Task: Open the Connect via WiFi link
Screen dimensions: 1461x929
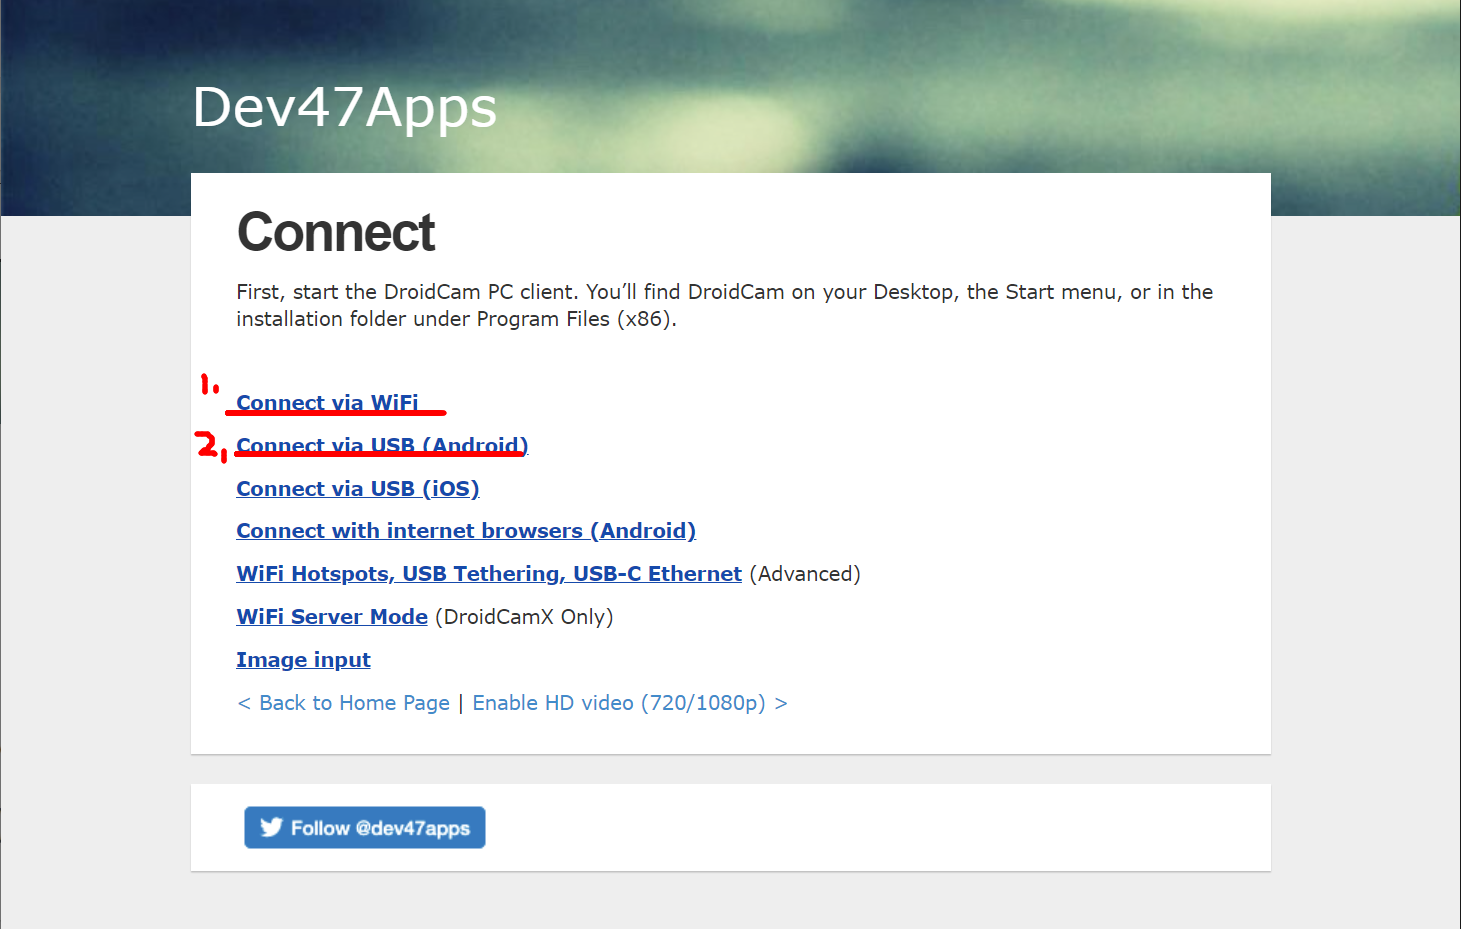Action: tap(327, 403)
